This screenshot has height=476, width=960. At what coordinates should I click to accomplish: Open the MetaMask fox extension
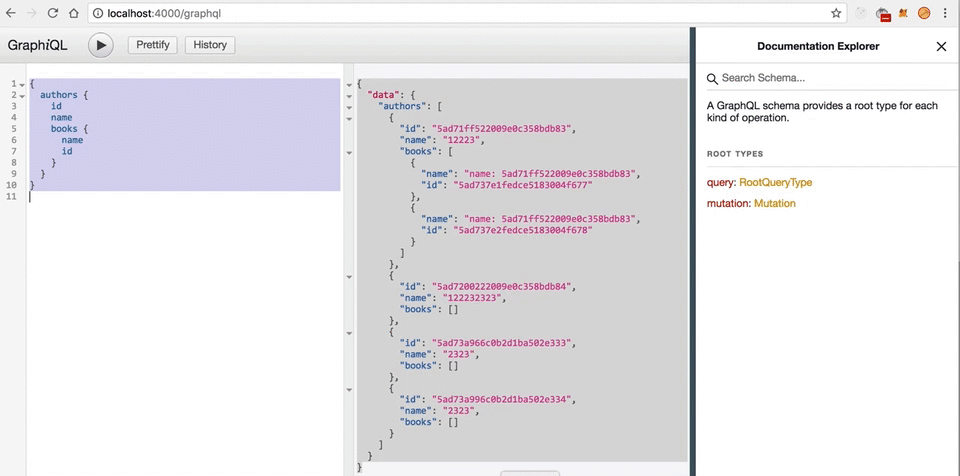coord(902,13)
